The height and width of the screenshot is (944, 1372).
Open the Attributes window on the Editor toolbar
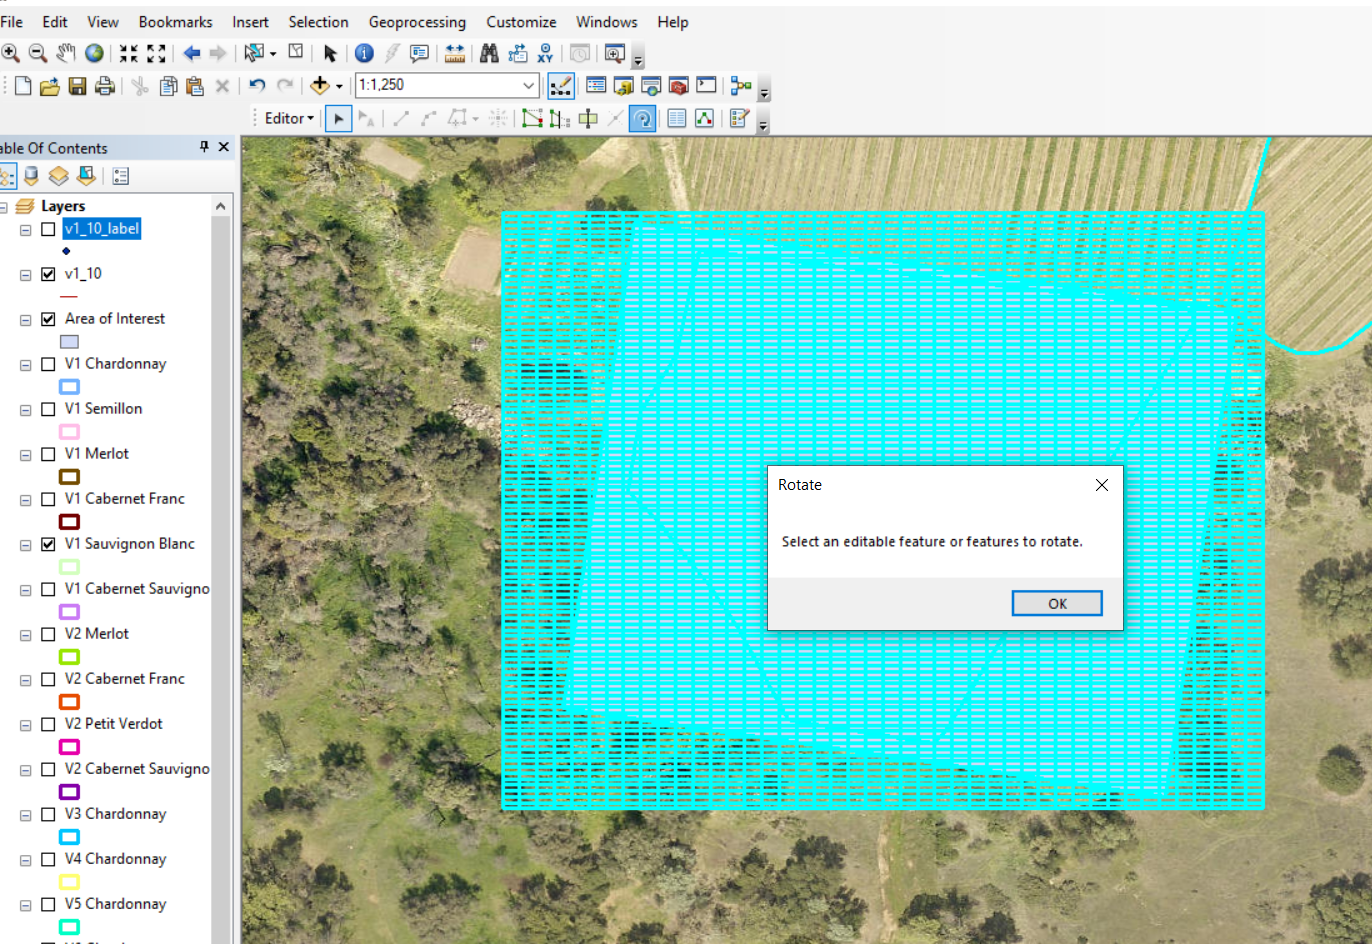(677, 118)
